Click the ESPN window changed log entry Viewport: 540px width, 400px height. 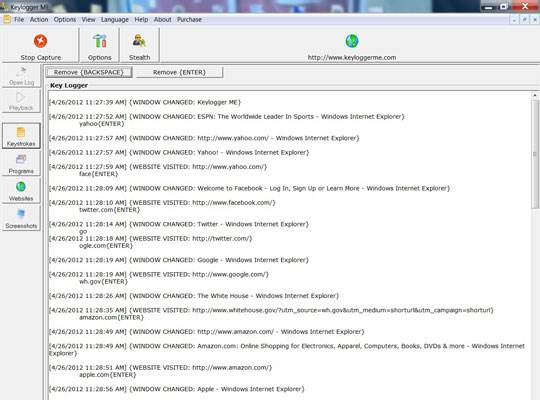[227, 116]
